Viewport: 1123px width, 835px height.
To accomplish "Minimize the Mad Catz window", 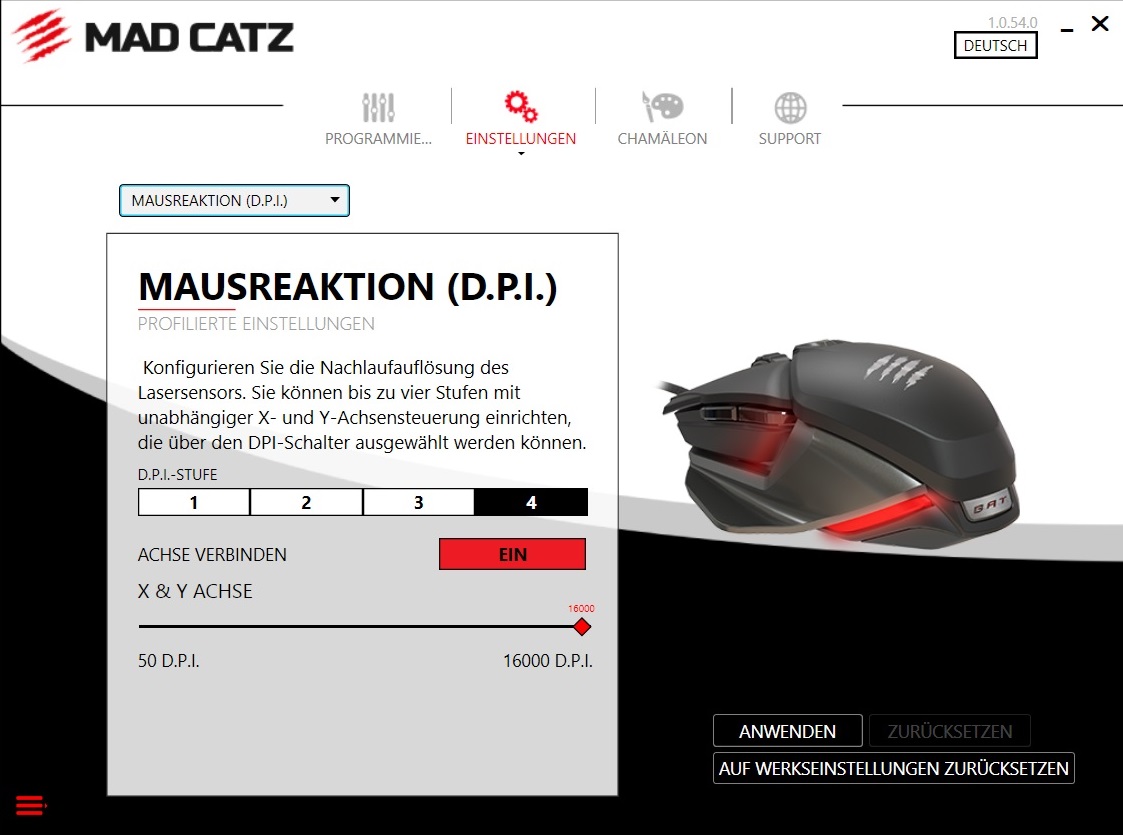I will tap(1067, 30).
